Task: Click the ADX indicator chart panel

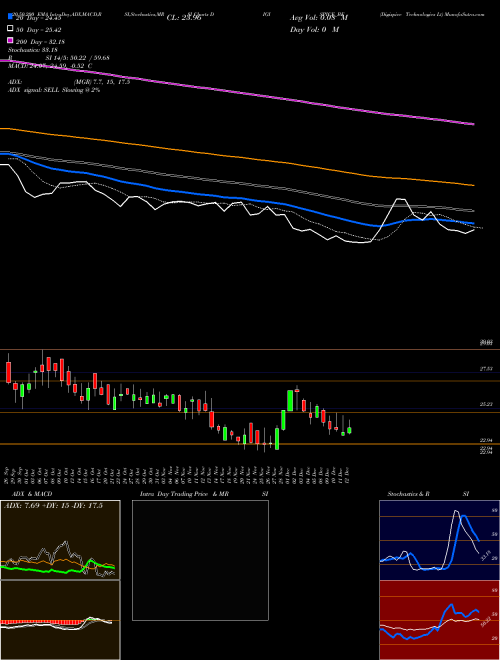Action: coord(60,540)
